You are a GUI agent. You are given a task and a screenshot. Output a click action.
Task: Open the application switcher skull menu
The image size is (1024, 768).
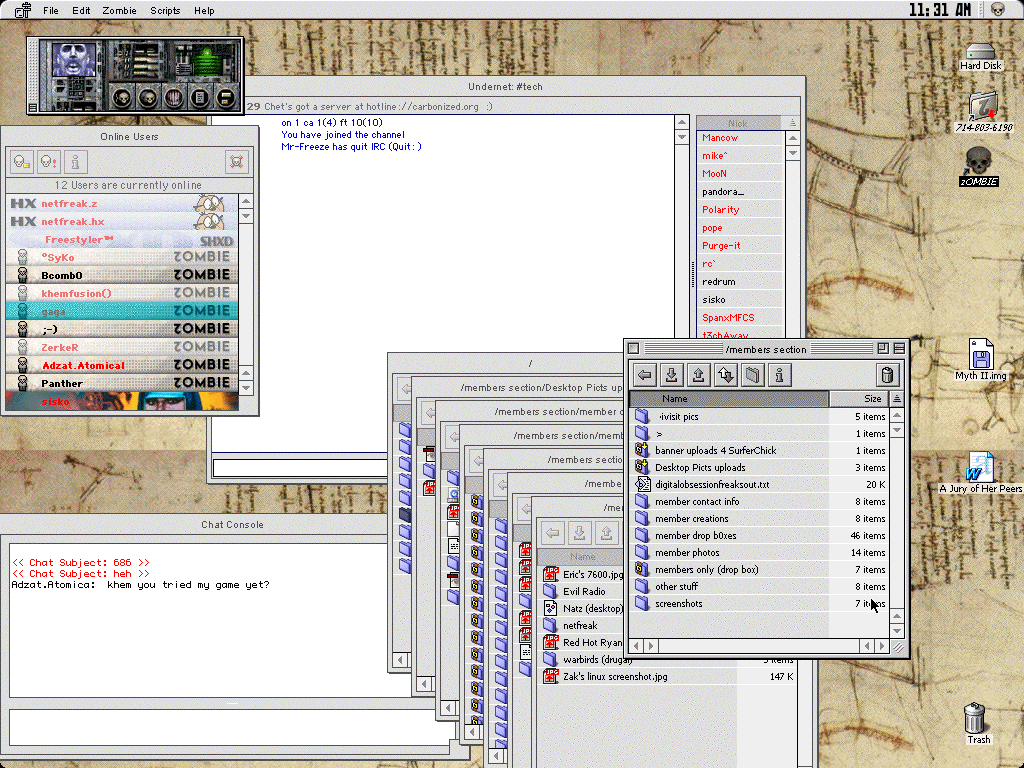click(997, 10)
